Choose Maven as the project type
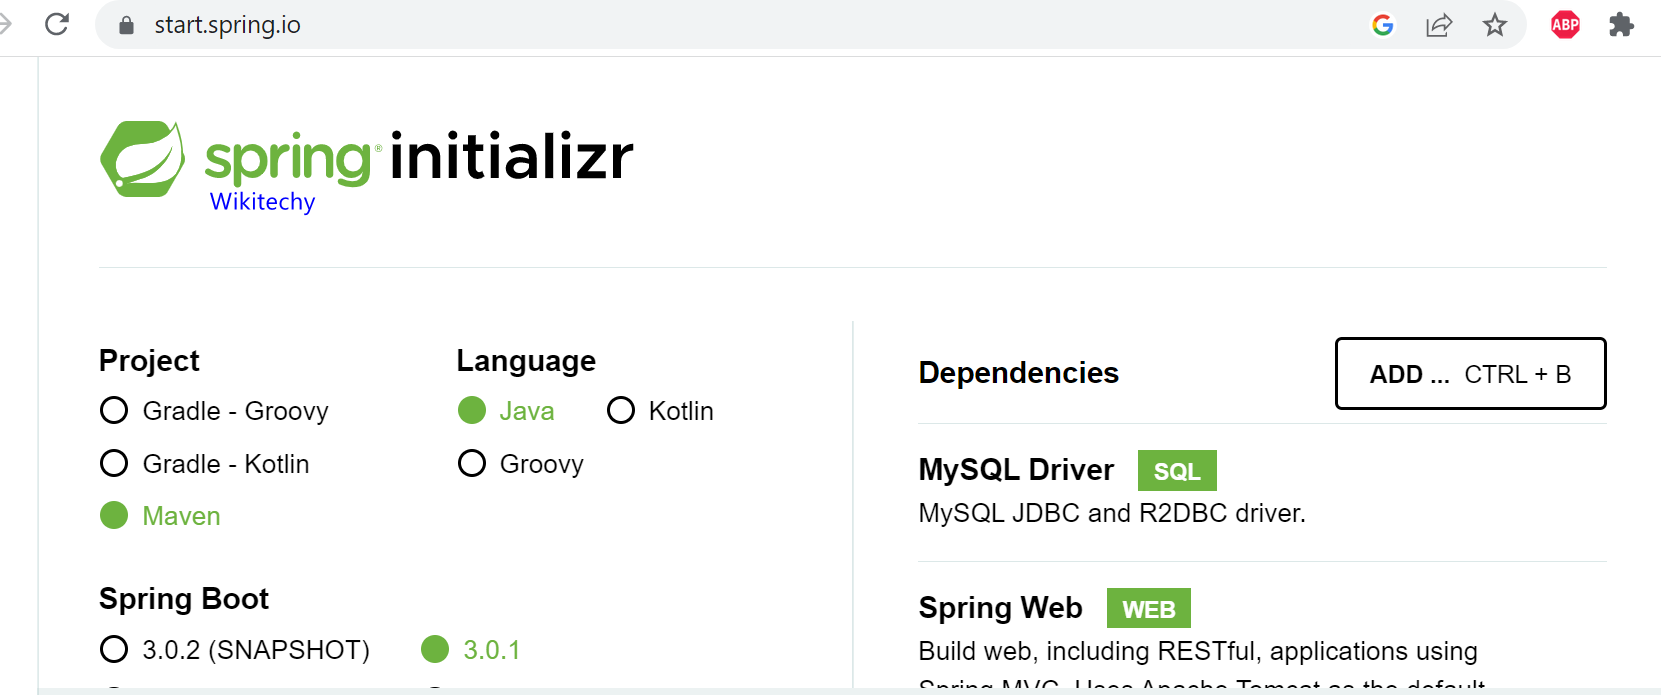Viewport: 1661px width, 695px height. click(x=160, y=516)
